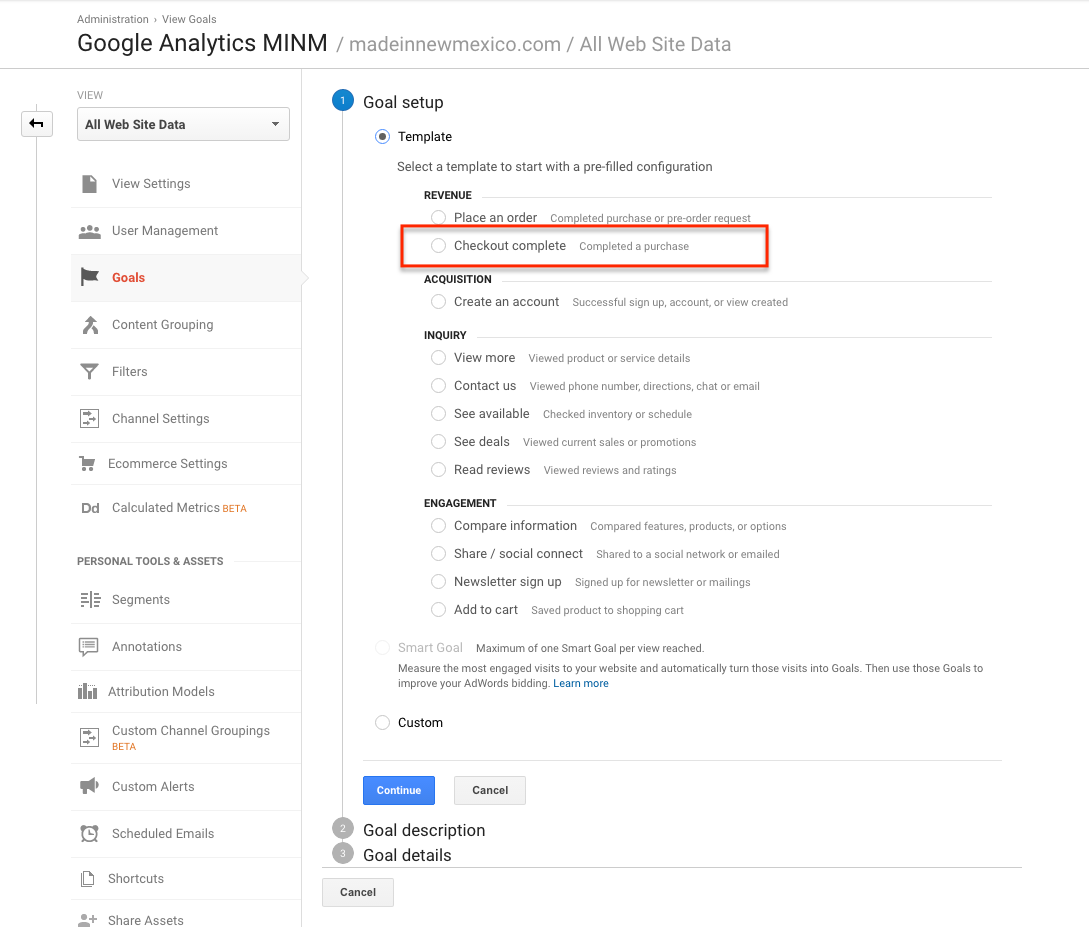This screenshot has height=945, width=1089.
Task: Open User Management via the people icon
Action: click(x=90, y=231)
